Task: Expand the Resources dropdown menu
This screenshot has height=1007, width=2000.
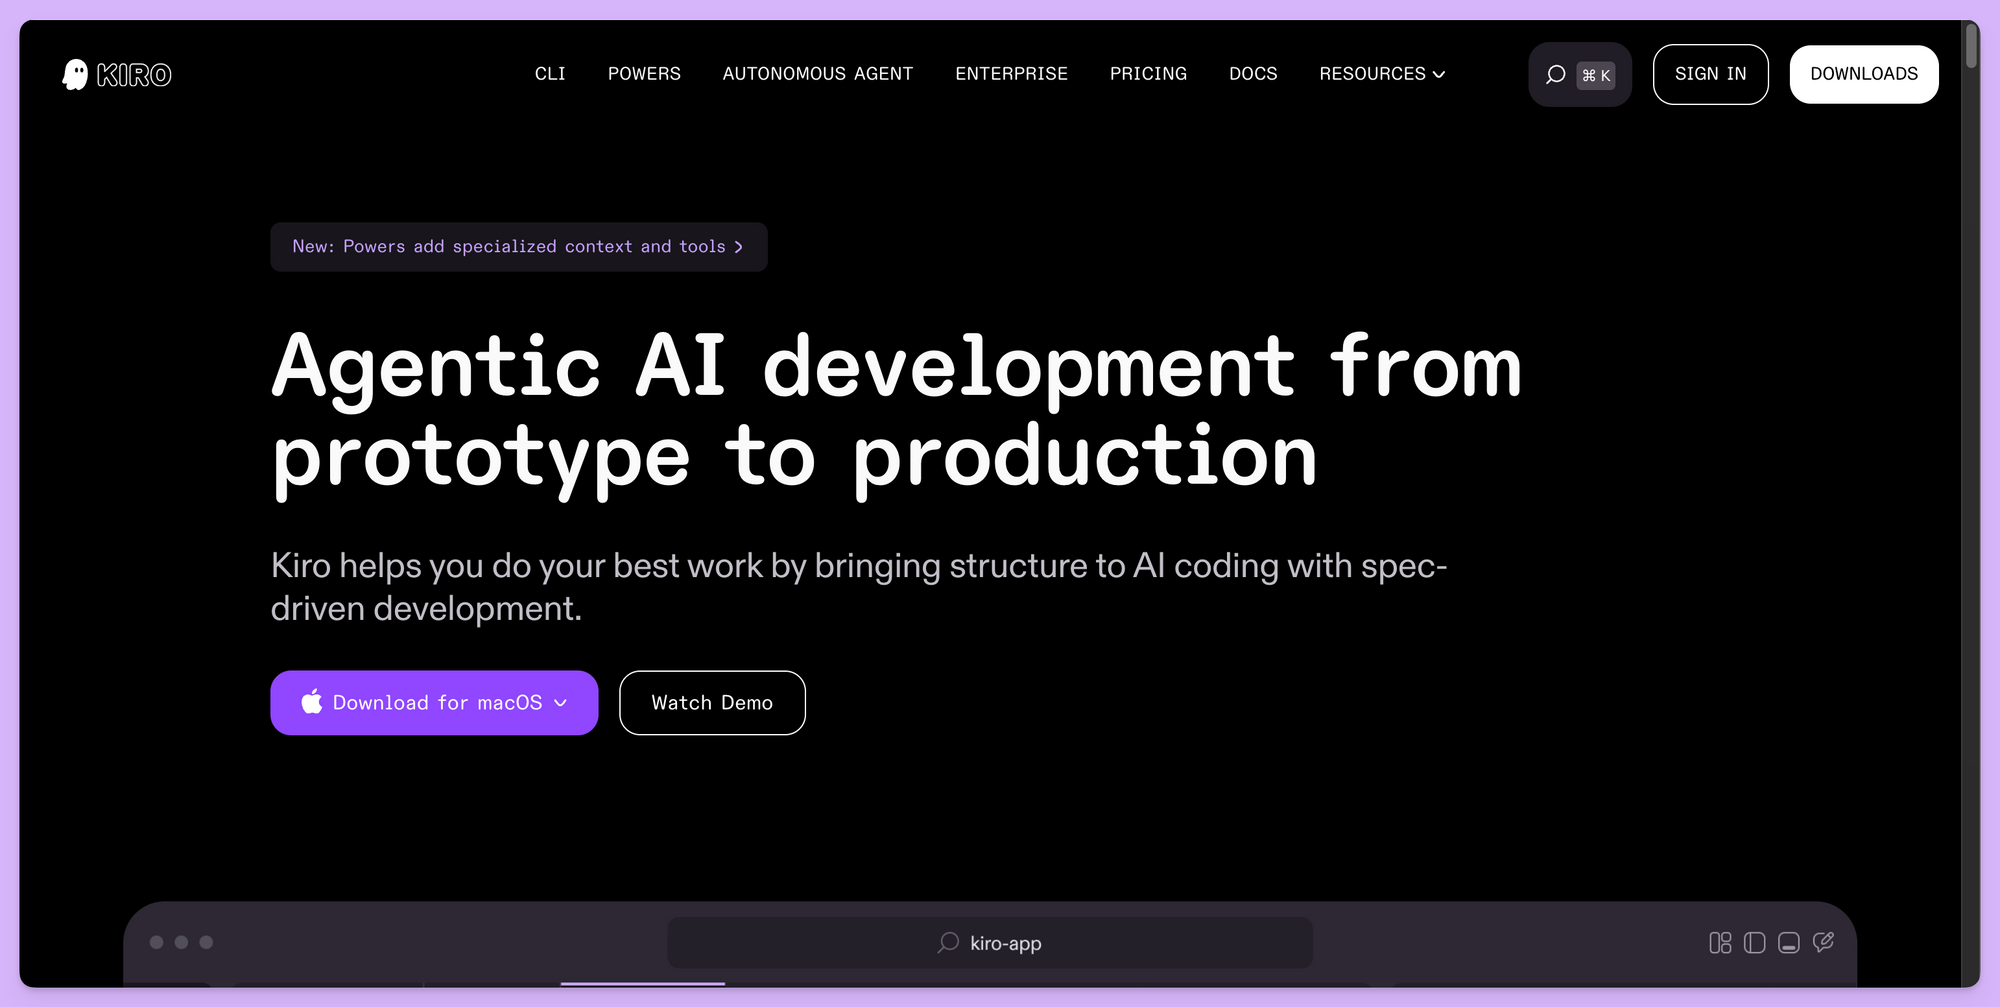Action: pyautogui.click(x=1381, y=74)
